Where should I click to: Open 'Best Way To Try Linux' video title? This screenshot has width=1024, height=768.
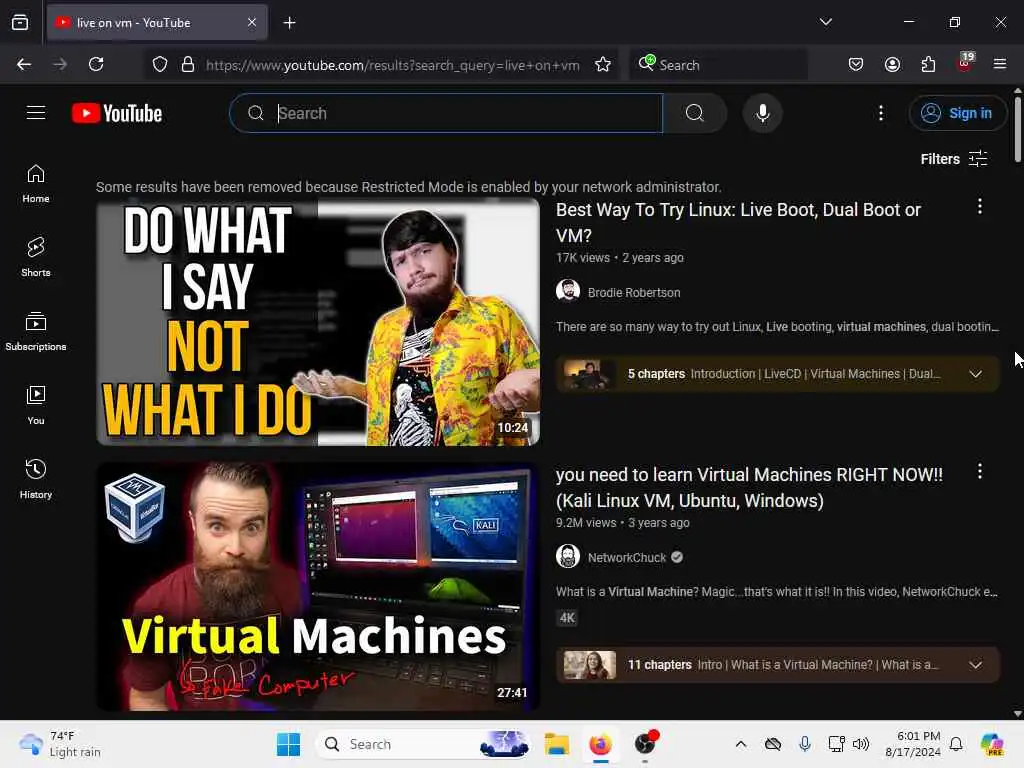(x=738, y=223)
